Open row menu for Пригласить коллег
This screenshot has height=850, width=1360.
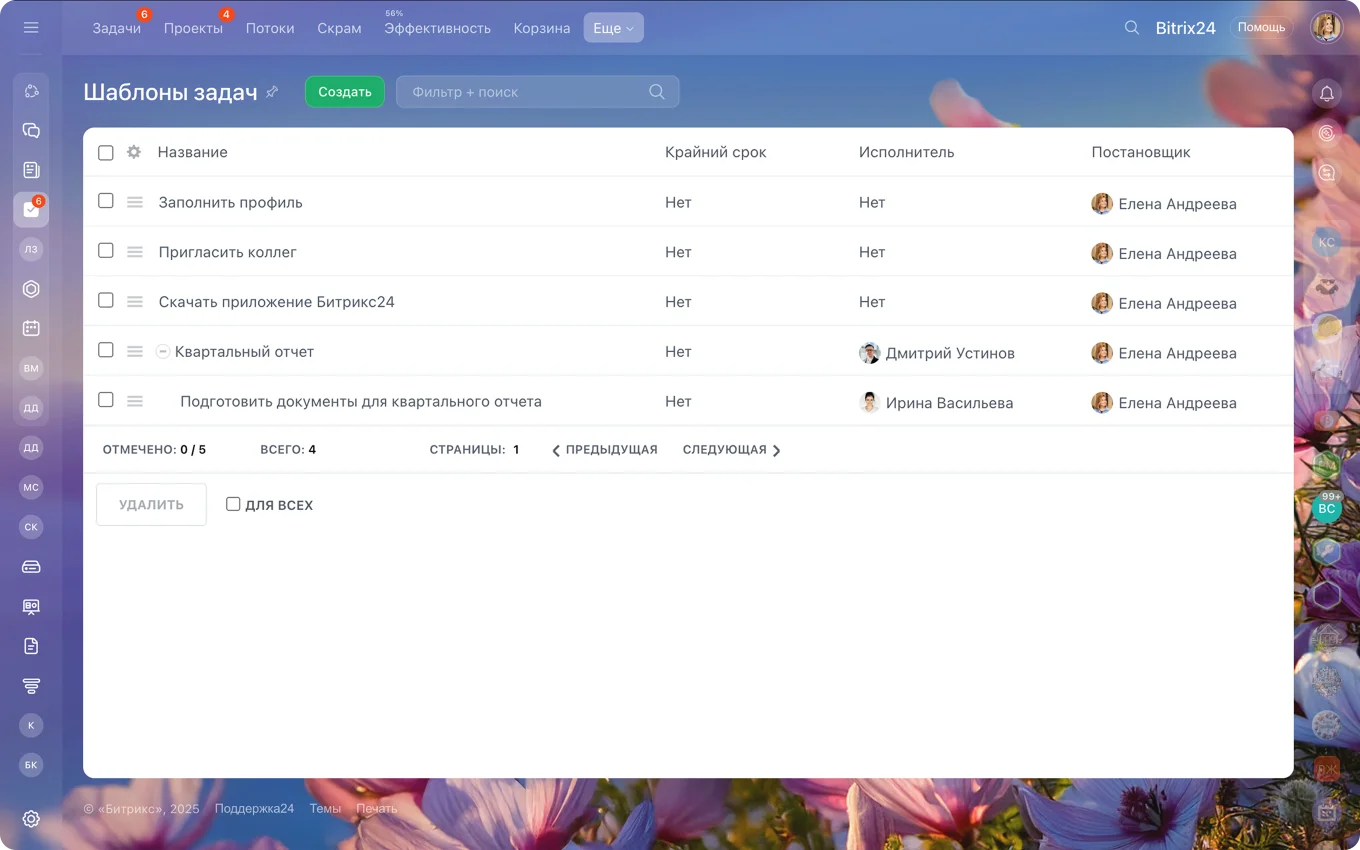[135, 252]
